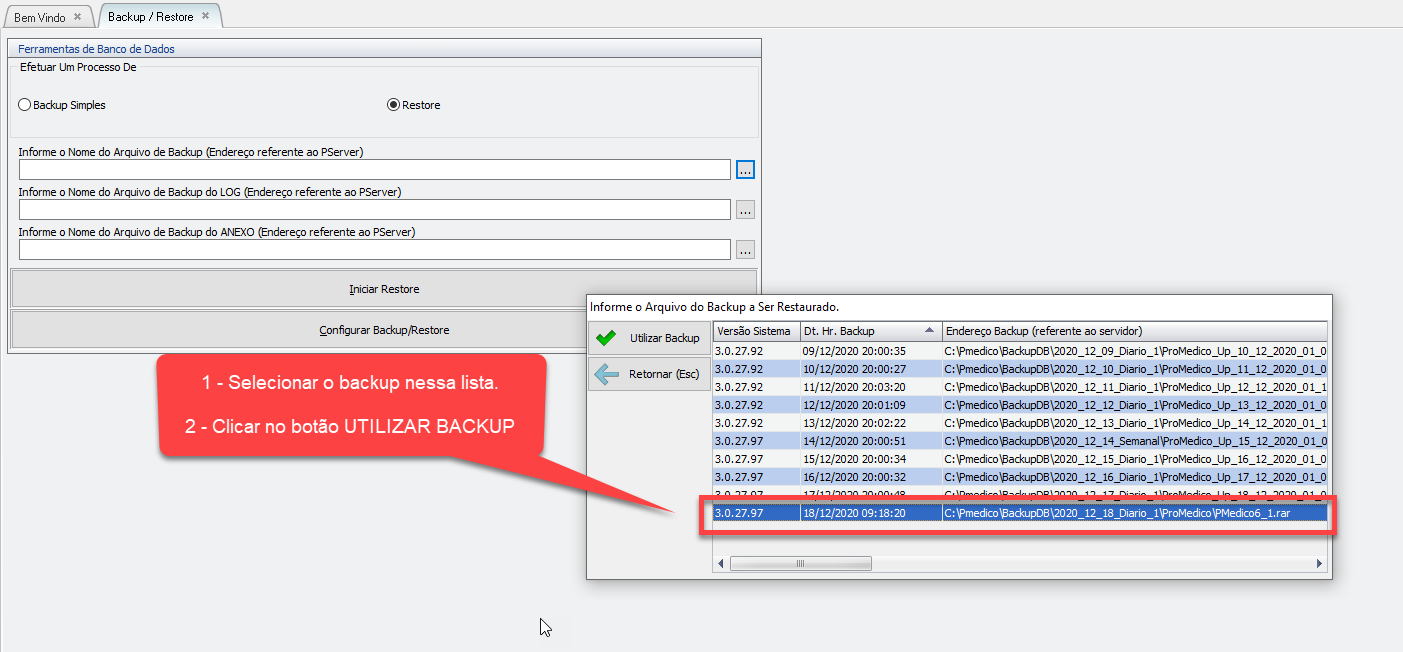The height and width of the screenshot is (652, 1403).
Task: Open browse button for ANEXO backup file
Action: [745, 250]
